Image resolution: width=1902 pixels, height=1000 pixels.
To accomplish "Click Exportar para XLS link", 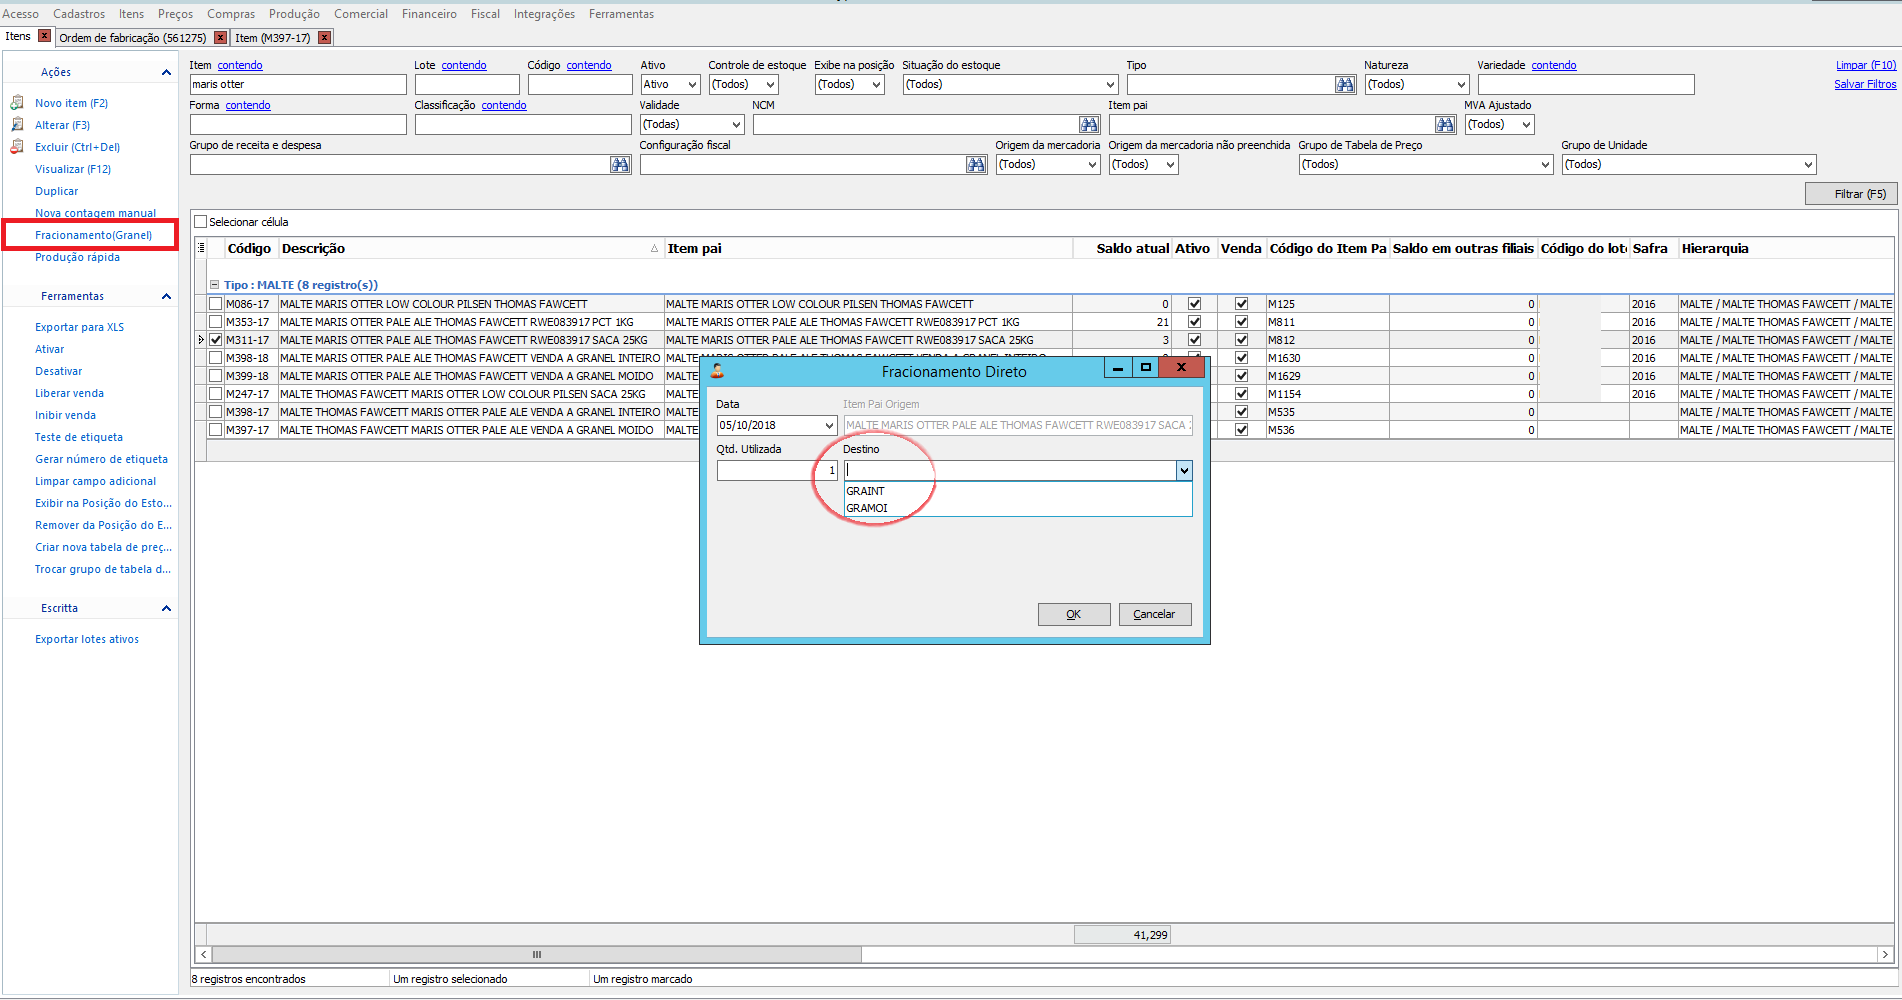I will (x=79, y=327).
